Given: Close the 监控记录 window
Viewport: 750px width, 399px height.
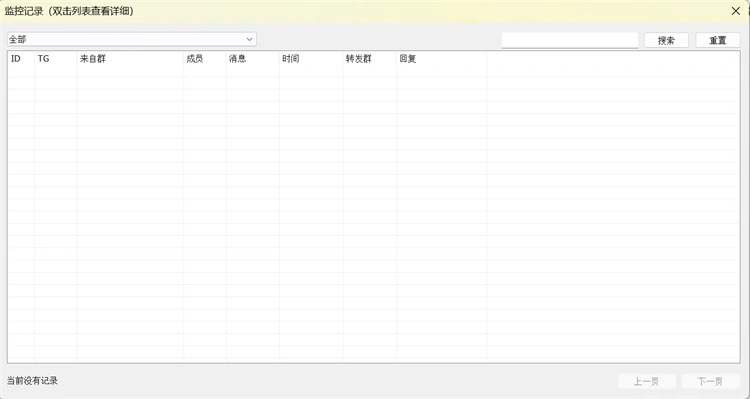Looking at the screenshot, I should point(736,11).
